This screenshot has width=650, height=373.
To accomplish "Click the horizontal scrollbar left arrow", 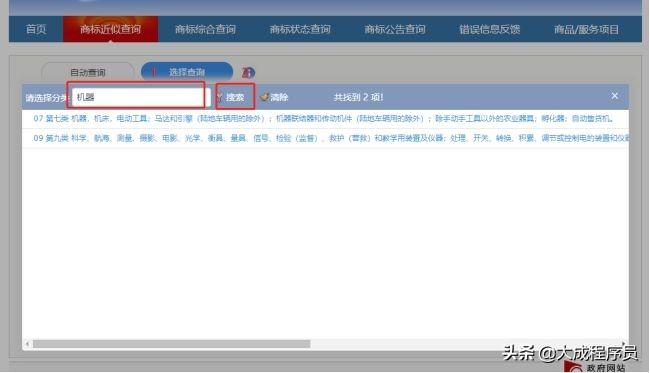I will (x=27, y=344).
